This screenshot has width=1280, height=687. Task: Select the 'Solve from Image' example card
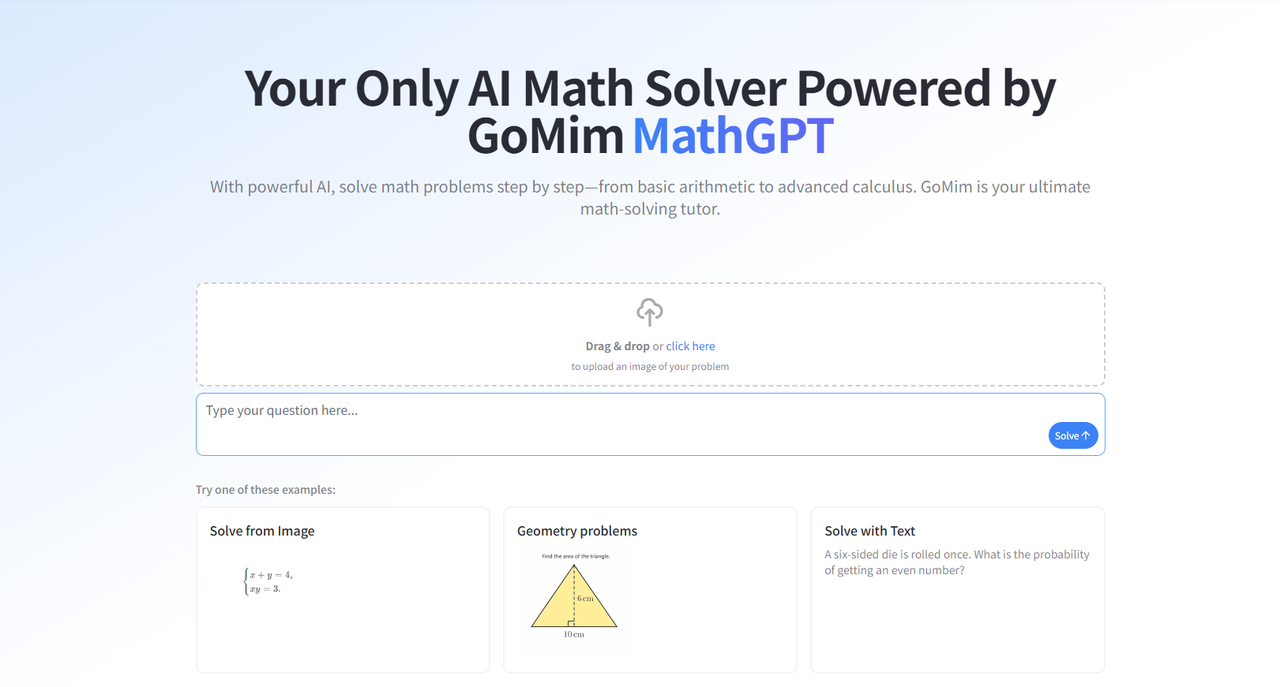[343, 590]
